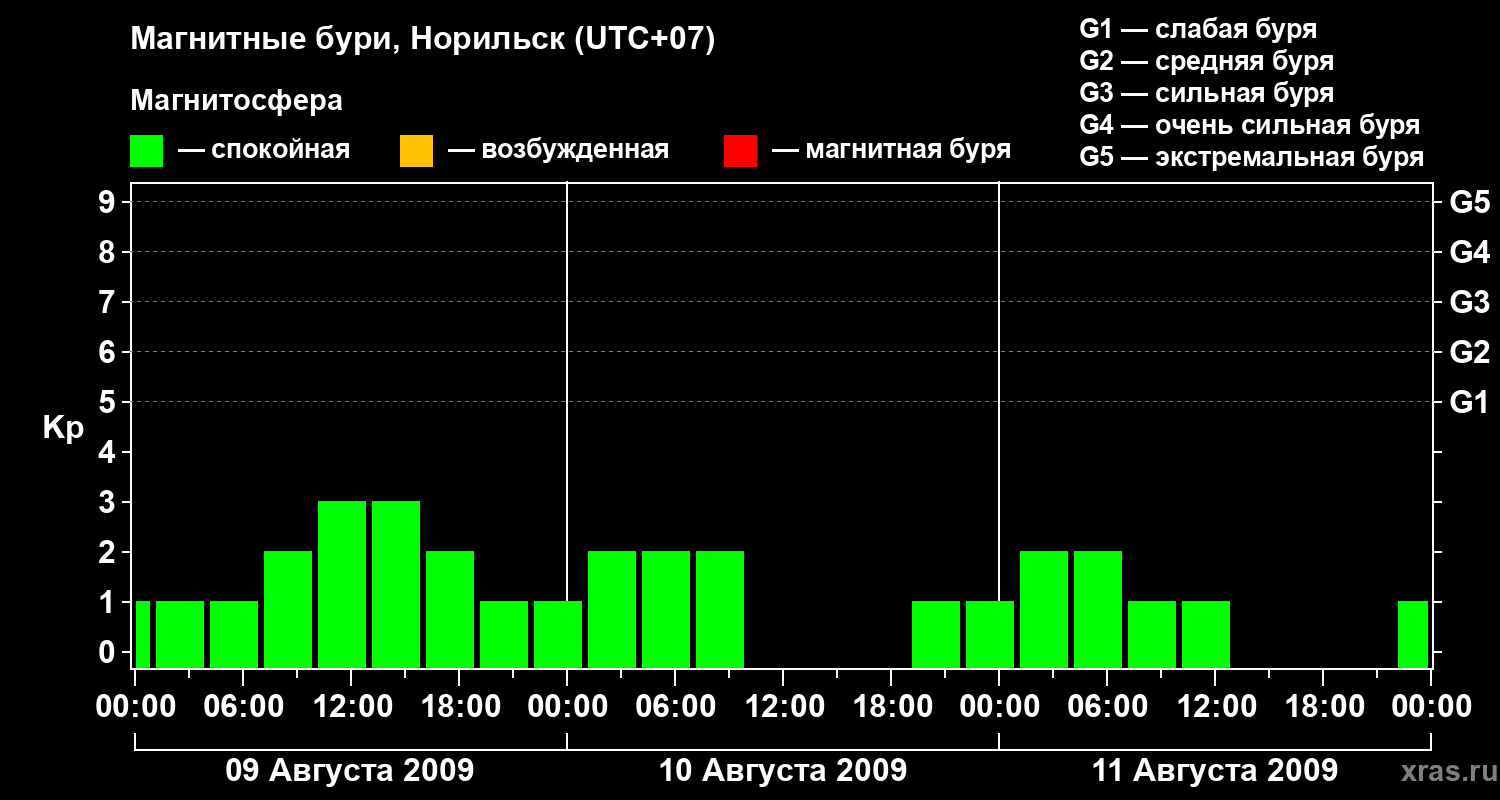
Task: Click the '06:00' time label above 10 Августа
Action: [x=674, y=707]
